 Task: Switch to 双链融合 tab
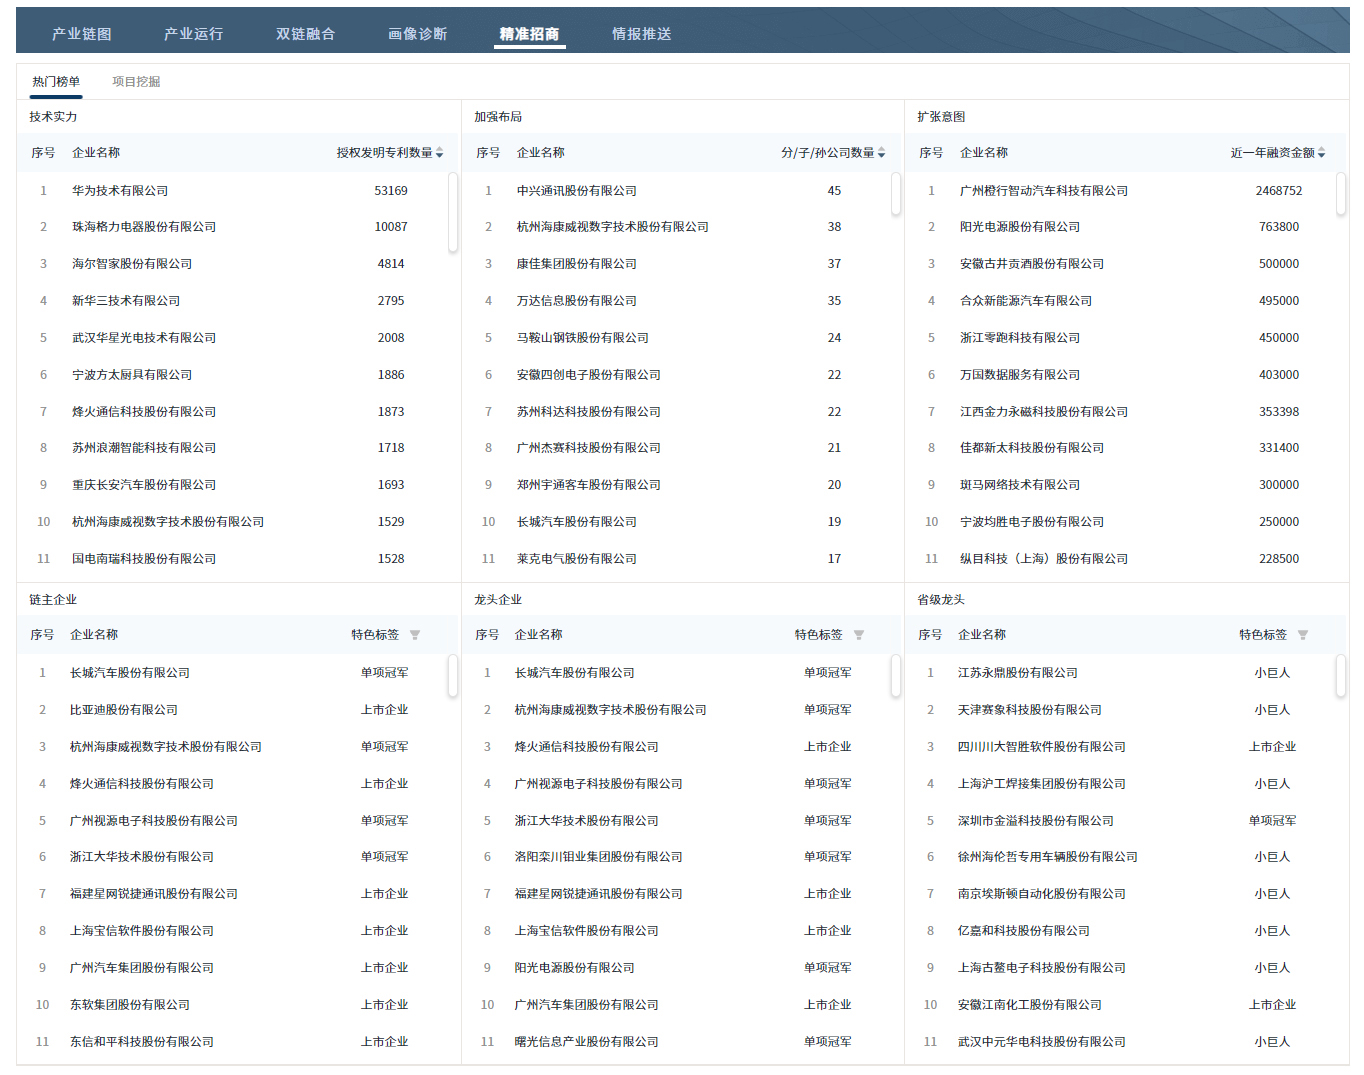(306, 34)
